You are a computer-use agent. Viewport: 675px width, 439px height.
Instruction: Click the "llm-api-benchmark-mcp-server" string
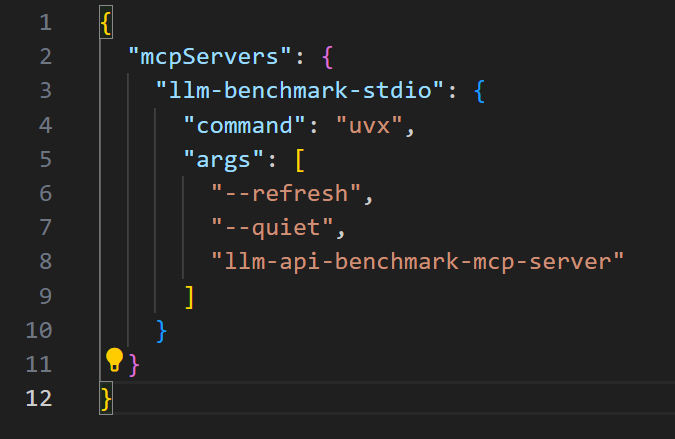point(417,261)
